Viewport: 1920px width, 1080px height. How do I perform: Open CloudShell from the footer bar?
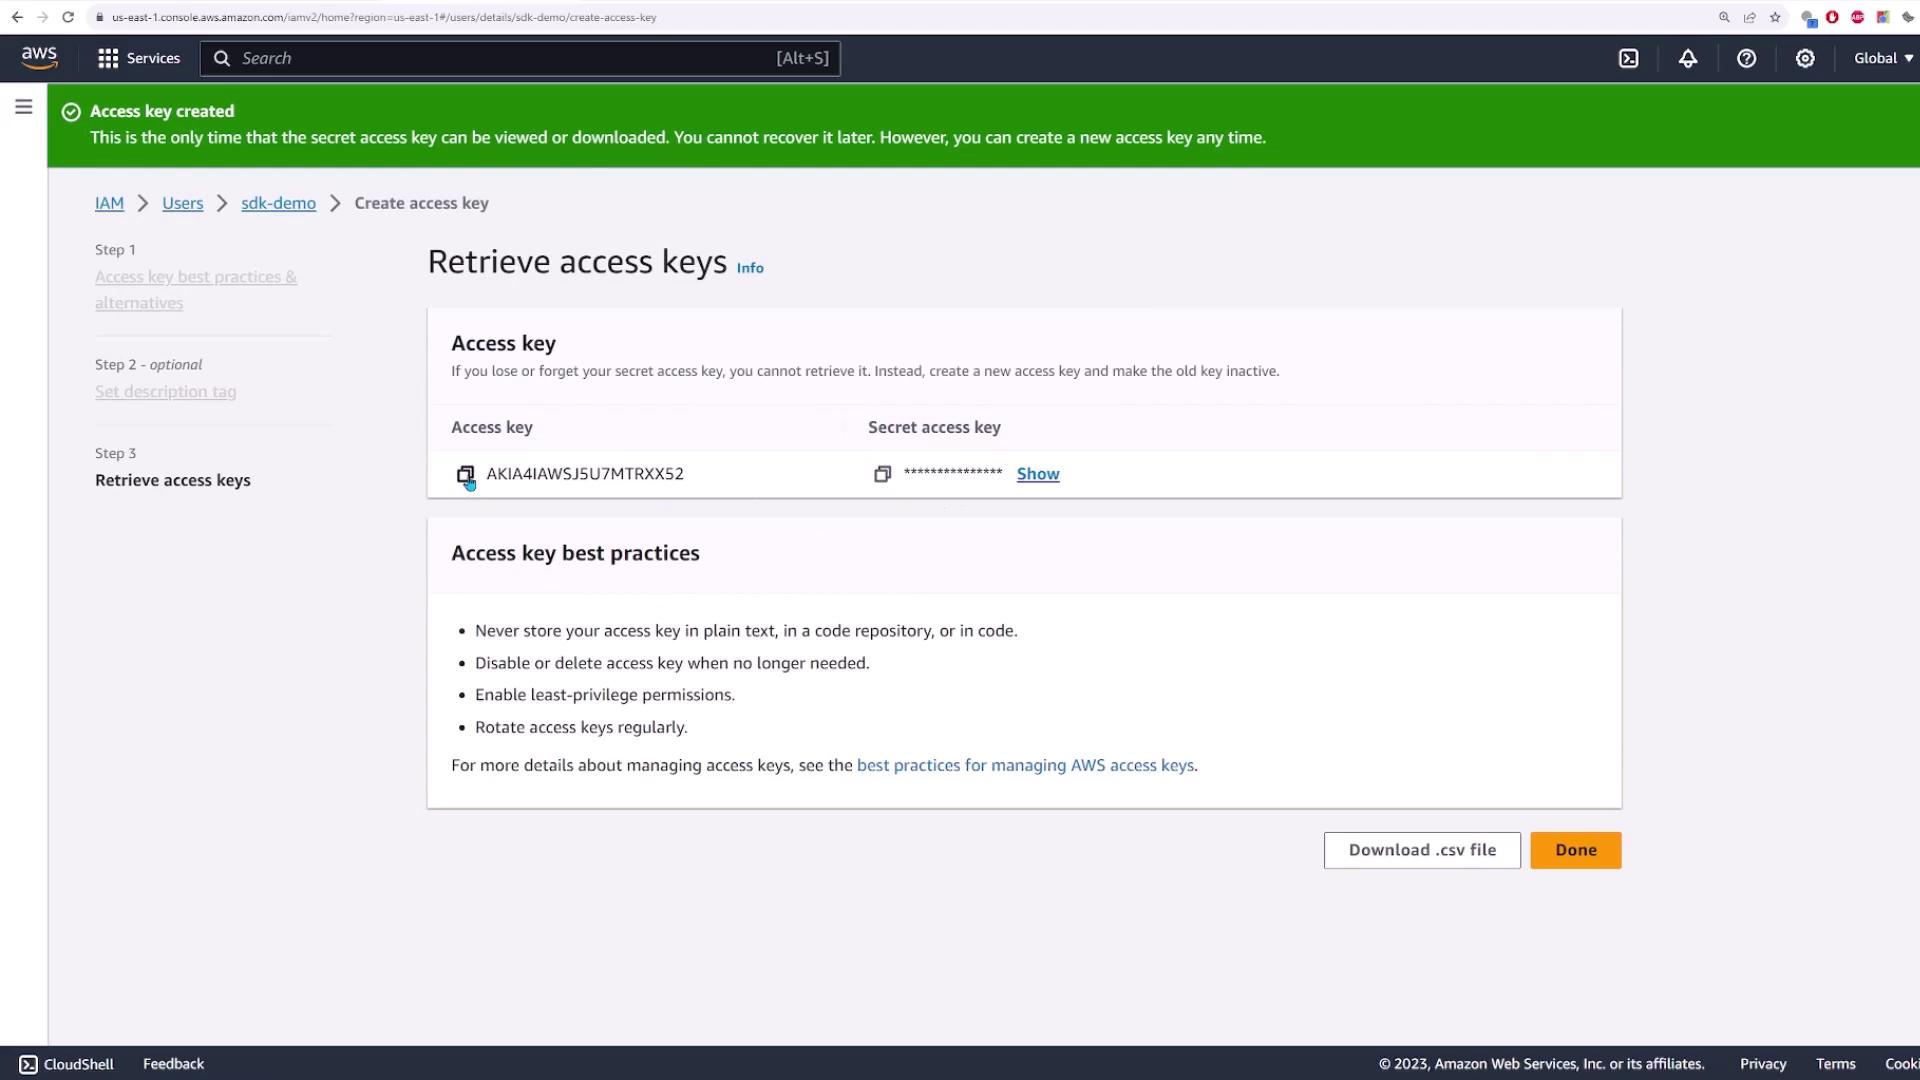coord(67,1064)
